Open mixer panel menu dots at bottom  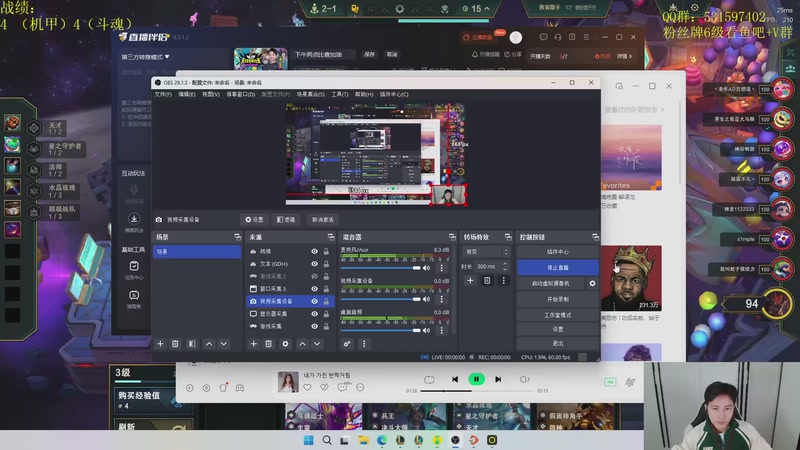click(x=364, y=344)
